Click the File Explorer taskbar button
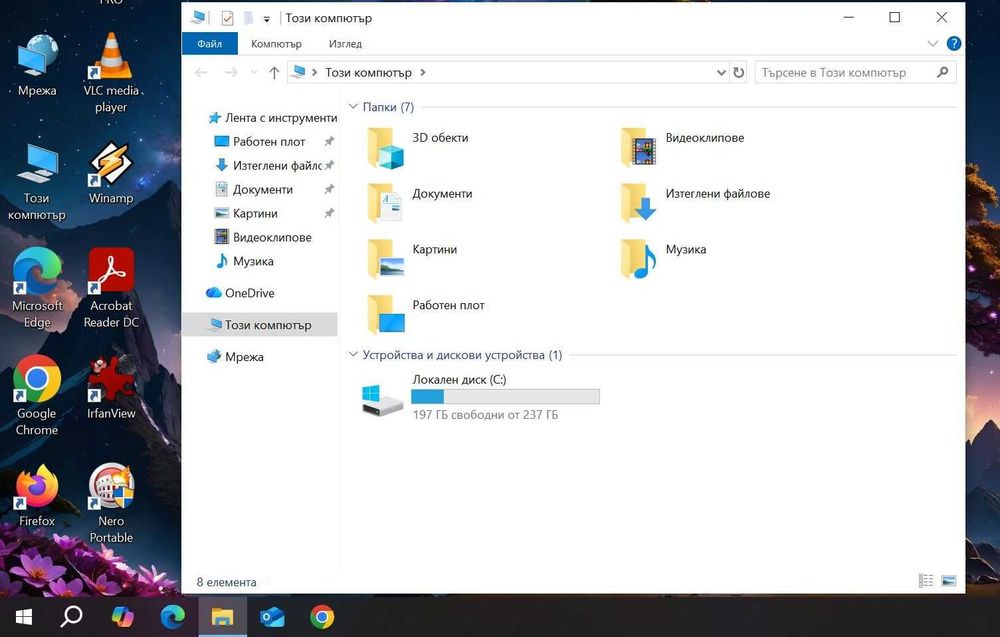The image size is (1000, 637). click(223, 617)
